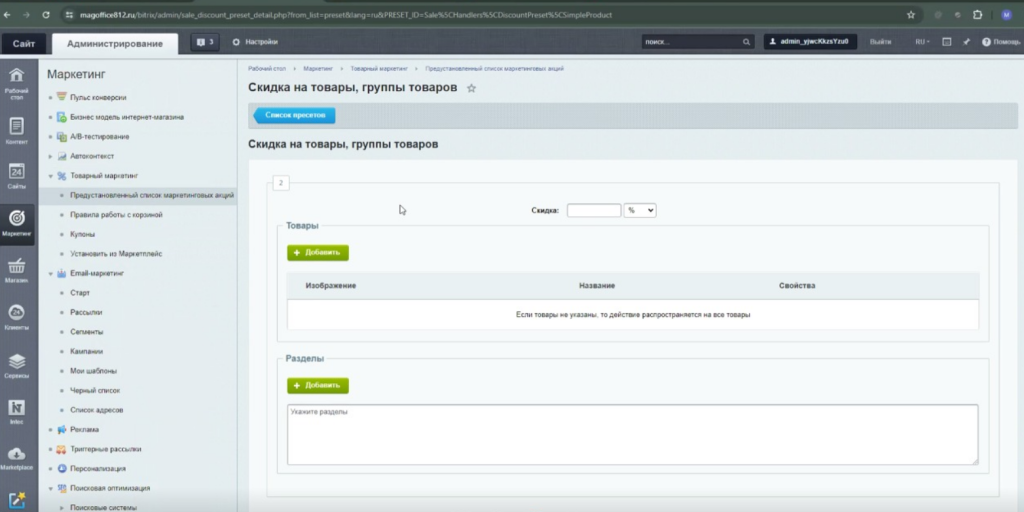This screenshot has height=512, width=1024.
Task: Open Купоны in the marketing tree
Action: (82, 234)
